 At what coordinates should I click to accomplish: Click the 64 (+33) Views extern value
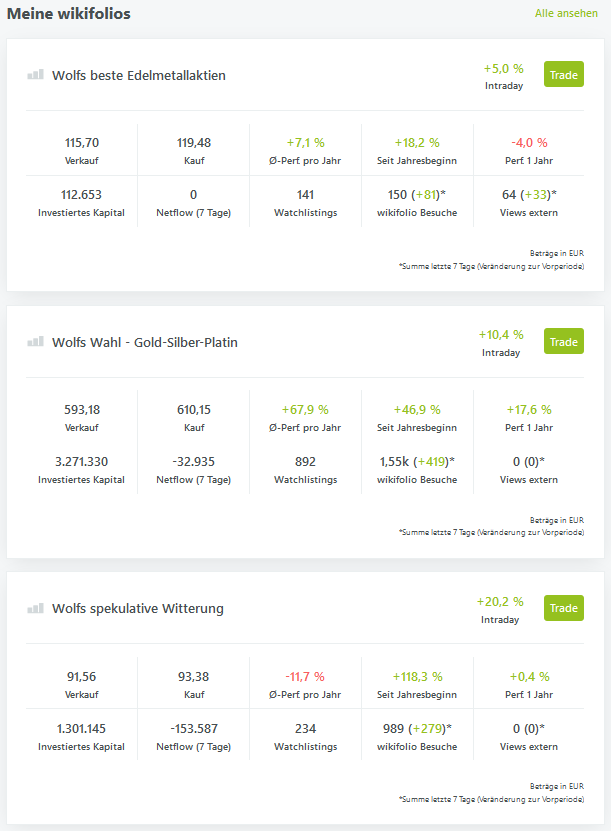(529, 194)
